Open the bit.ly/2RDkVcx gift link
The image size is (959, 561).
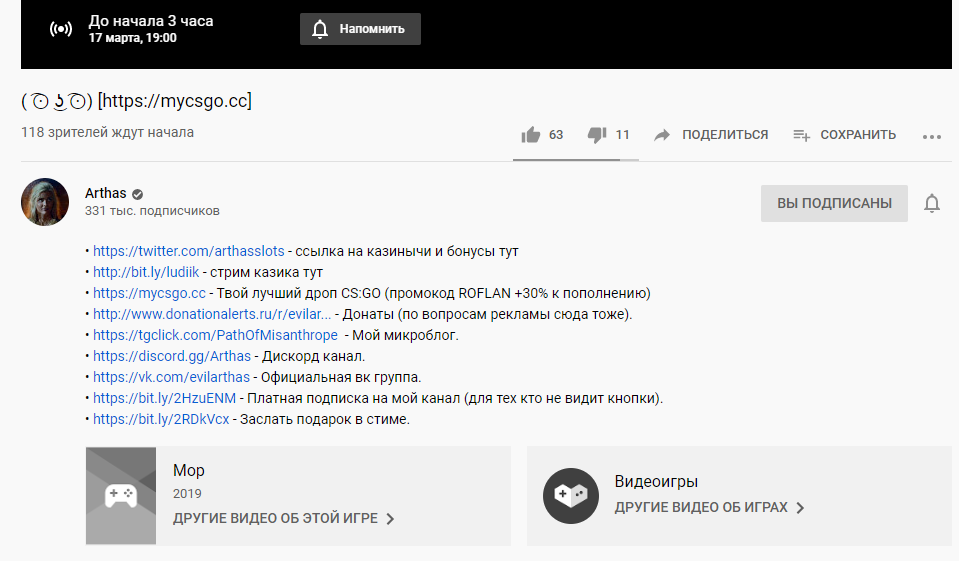coord(161,419)
